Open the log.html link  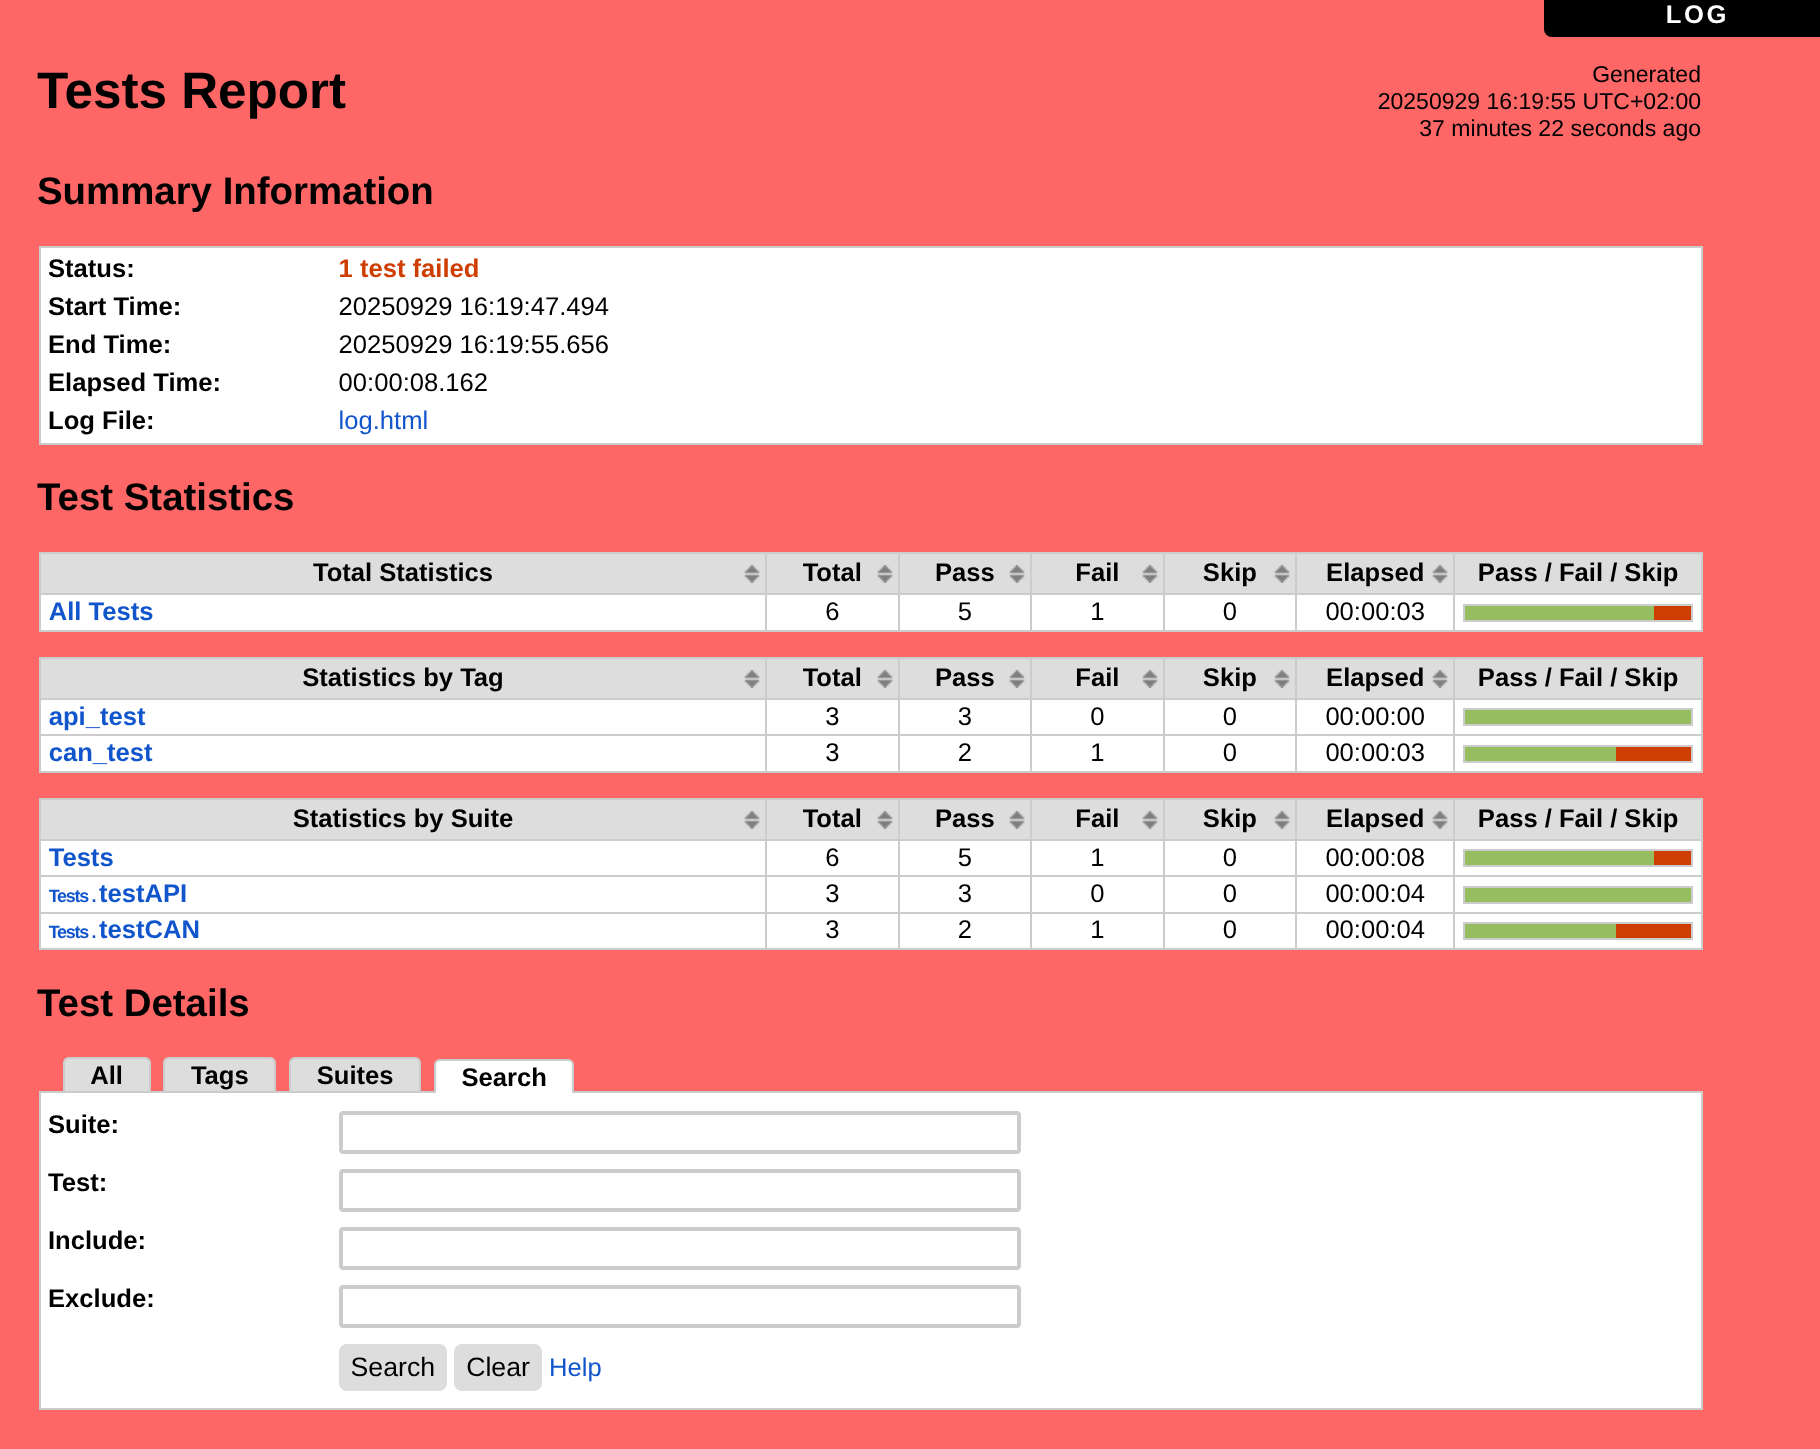[x=383, y=421]
